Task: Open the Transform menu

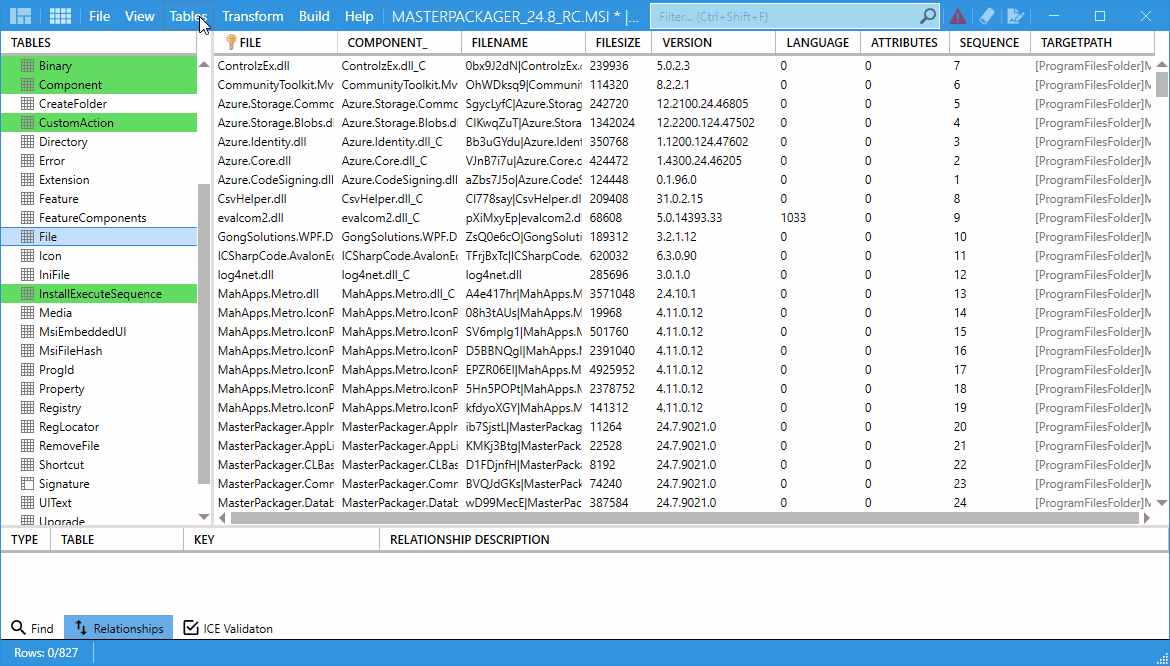Action: (x=253, y=16)
